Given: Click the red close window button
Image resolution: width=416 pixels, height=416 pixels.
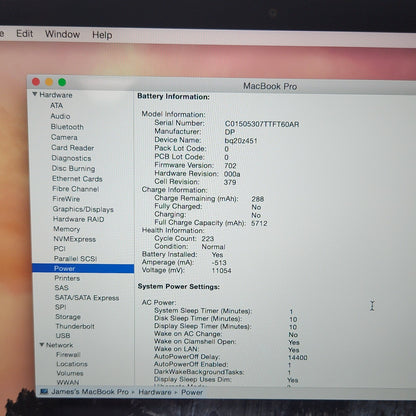Looking at the screenshot, I should click(x=36, y=82).
